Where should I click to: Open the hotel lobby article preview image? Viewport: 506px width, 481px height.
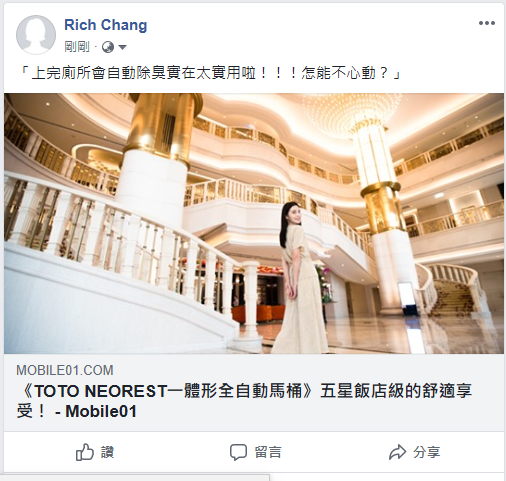click(x=254, y=223)
